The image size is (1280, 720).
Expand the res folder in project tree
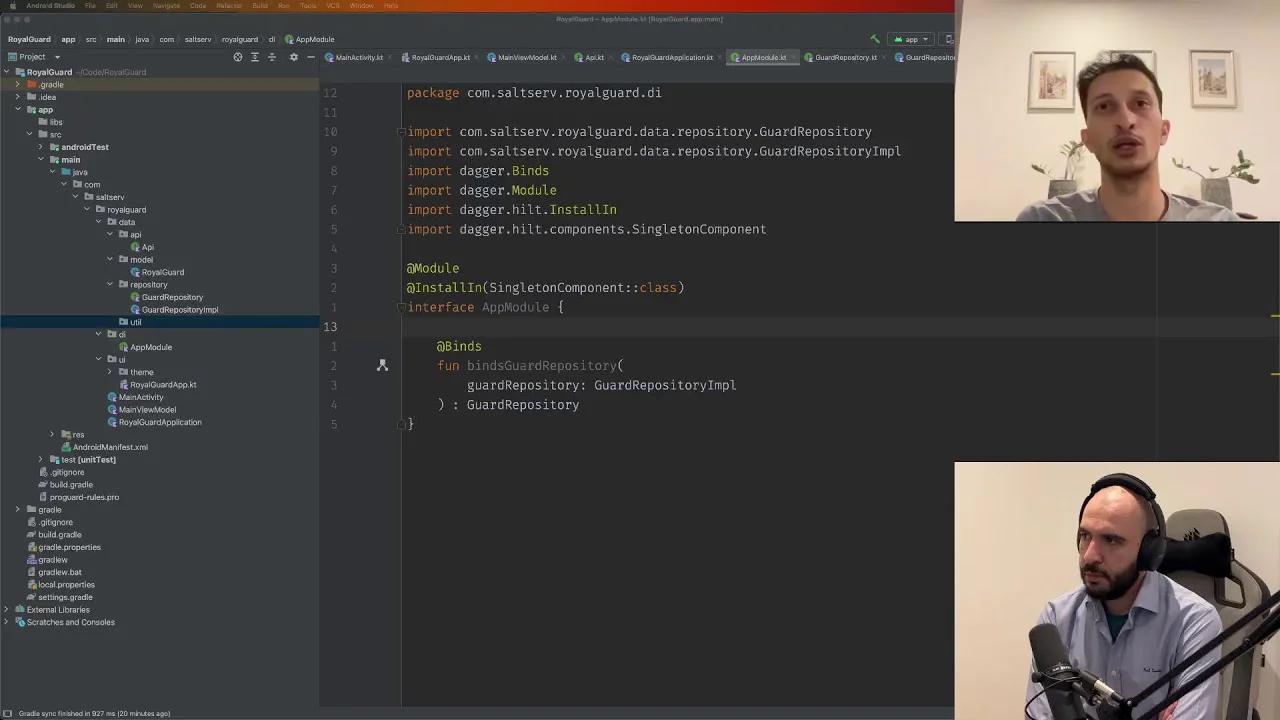[52, 434]
